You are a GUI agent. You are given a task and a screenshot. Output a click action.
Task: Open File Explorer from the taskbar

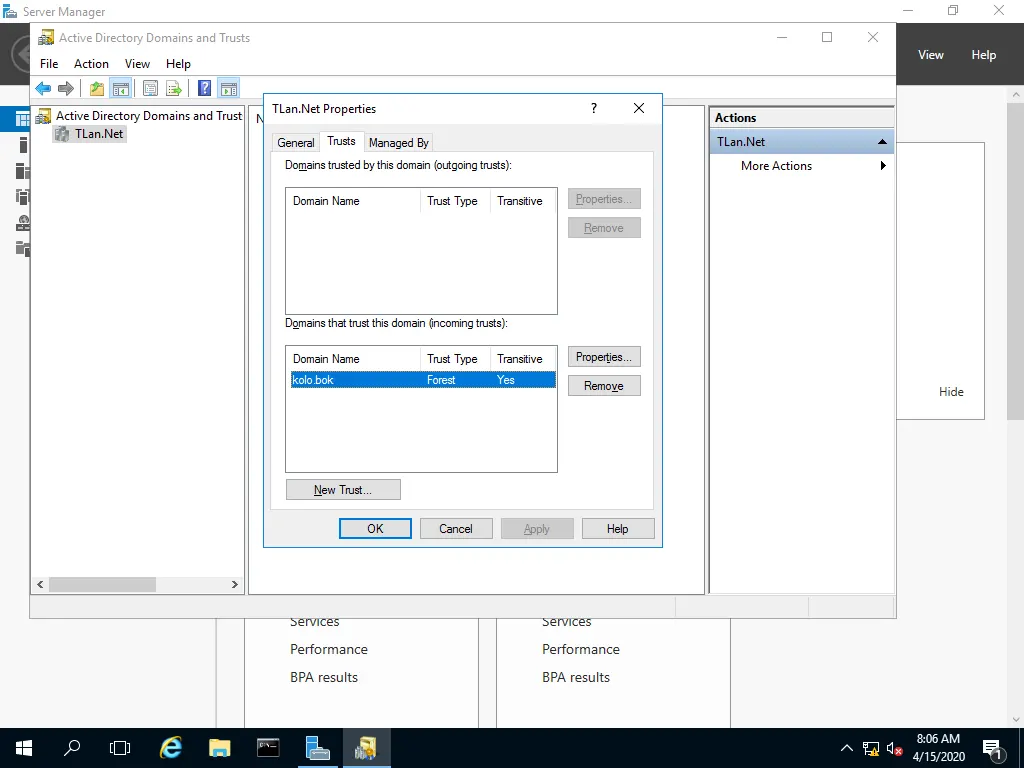coord(219,748)
